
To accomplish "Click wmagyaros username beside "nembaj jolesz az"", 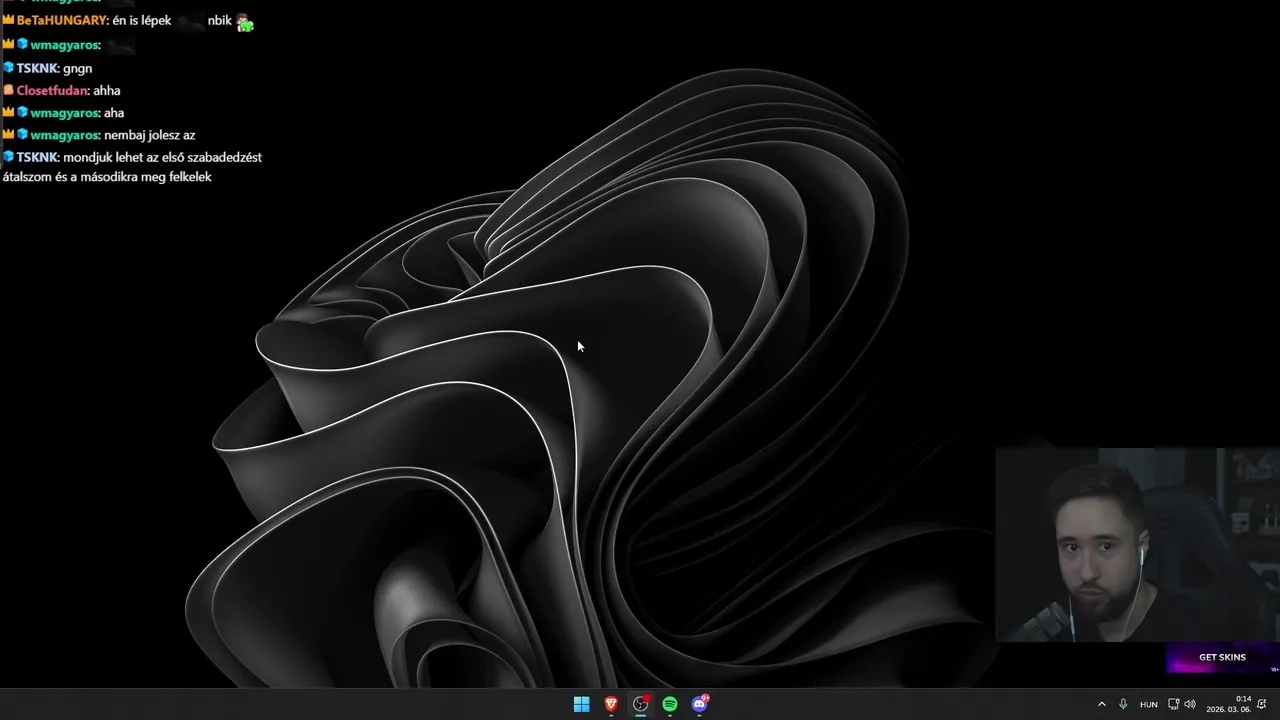I will coord(64,135).
